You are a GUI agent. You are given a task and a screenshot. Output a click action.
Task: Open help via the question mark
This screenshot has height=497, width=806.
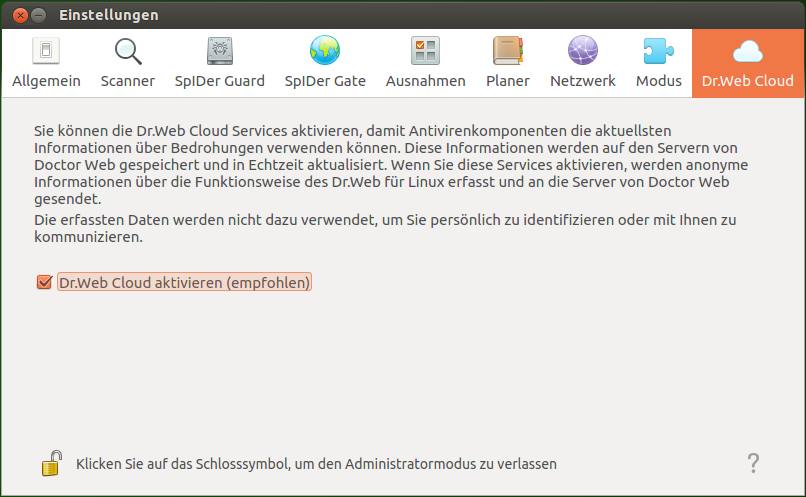coord(753,463)
